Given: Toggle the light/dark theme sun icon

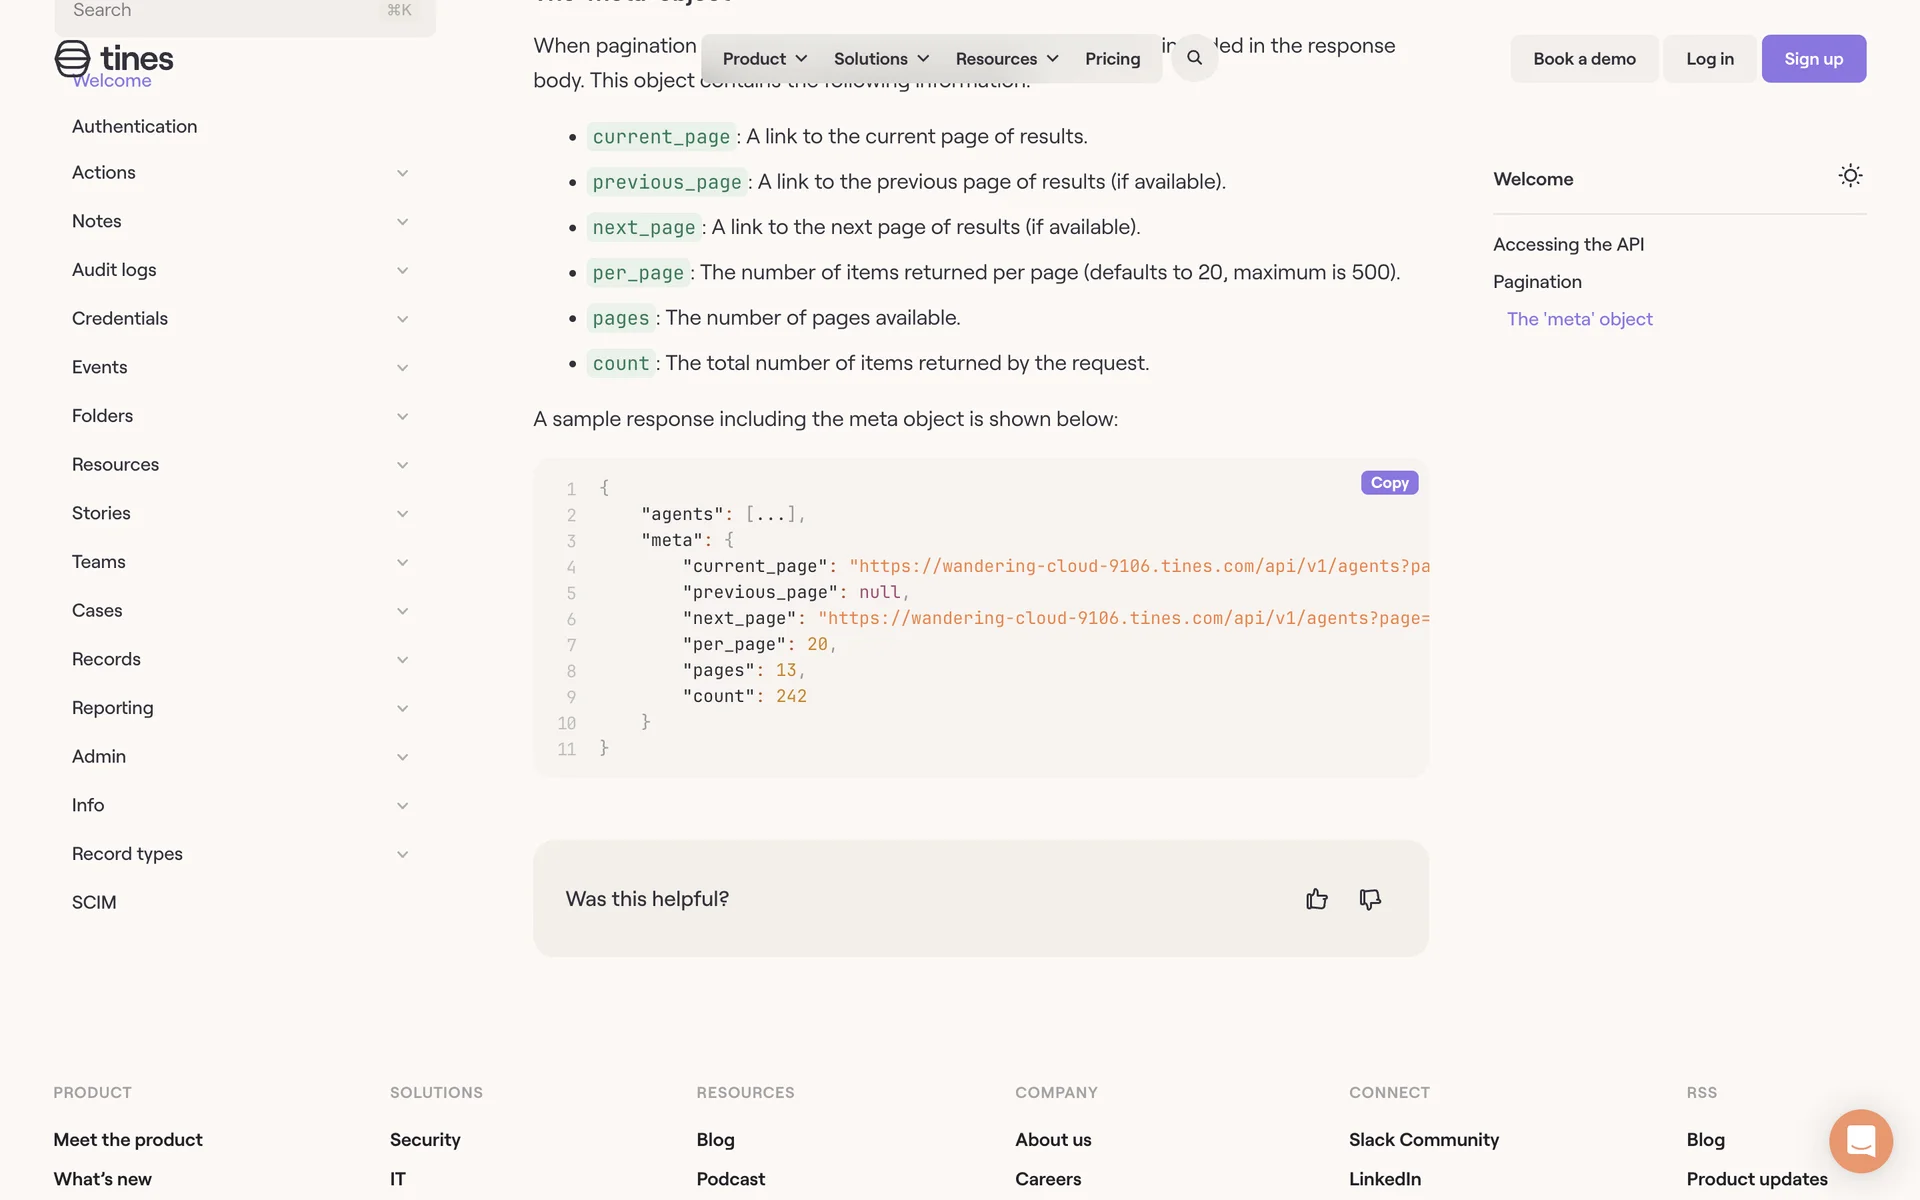Looking at the screenshot, I should click(1850, 176).
